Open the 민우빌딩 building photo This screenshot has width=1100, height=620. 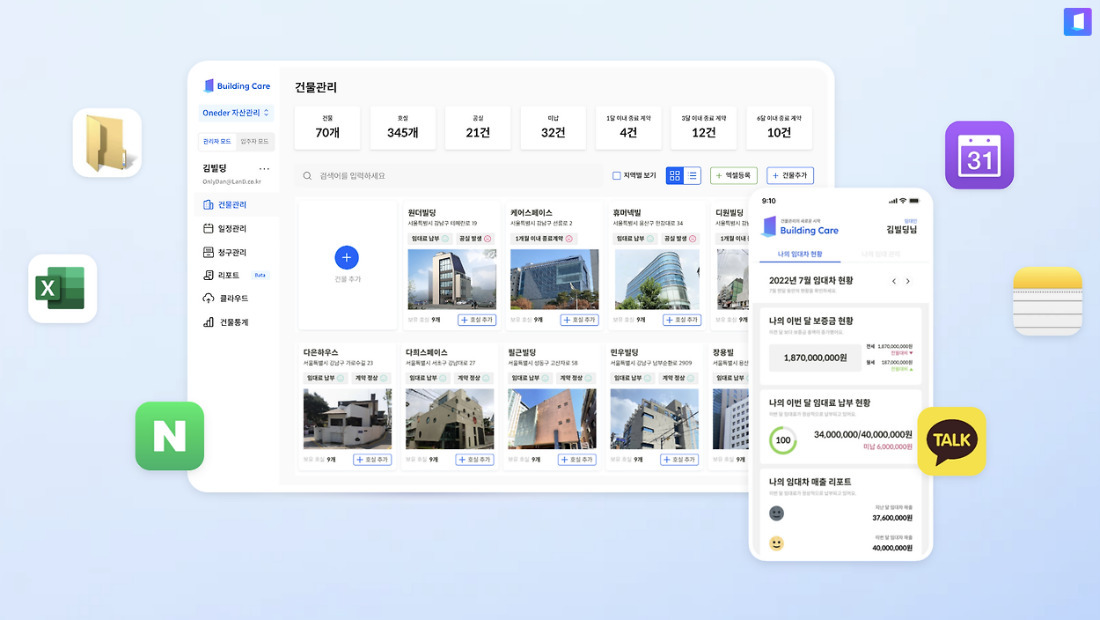coord(655,419)
